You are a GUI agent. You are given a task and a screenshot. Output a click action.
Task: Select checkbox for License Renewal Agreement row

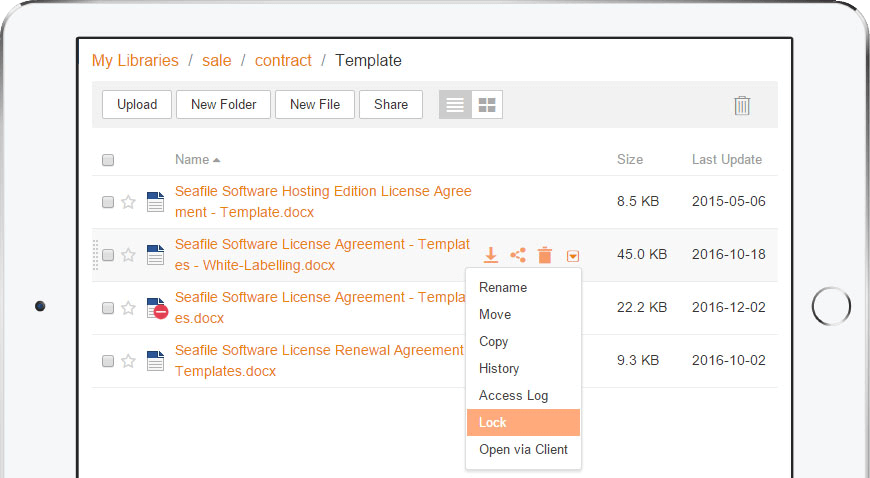[x=108, y=361]
